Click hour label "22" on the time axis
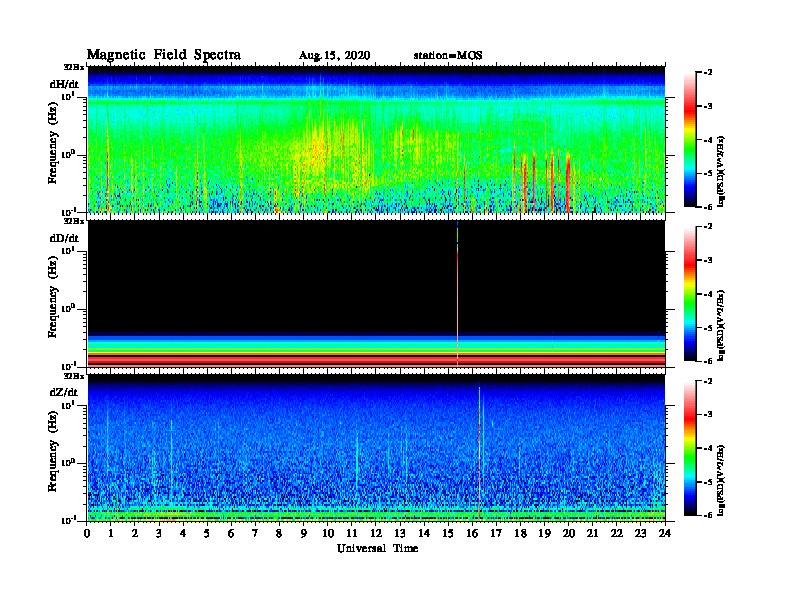The width and height of the screenshot is (792, 612). (617, 533)
